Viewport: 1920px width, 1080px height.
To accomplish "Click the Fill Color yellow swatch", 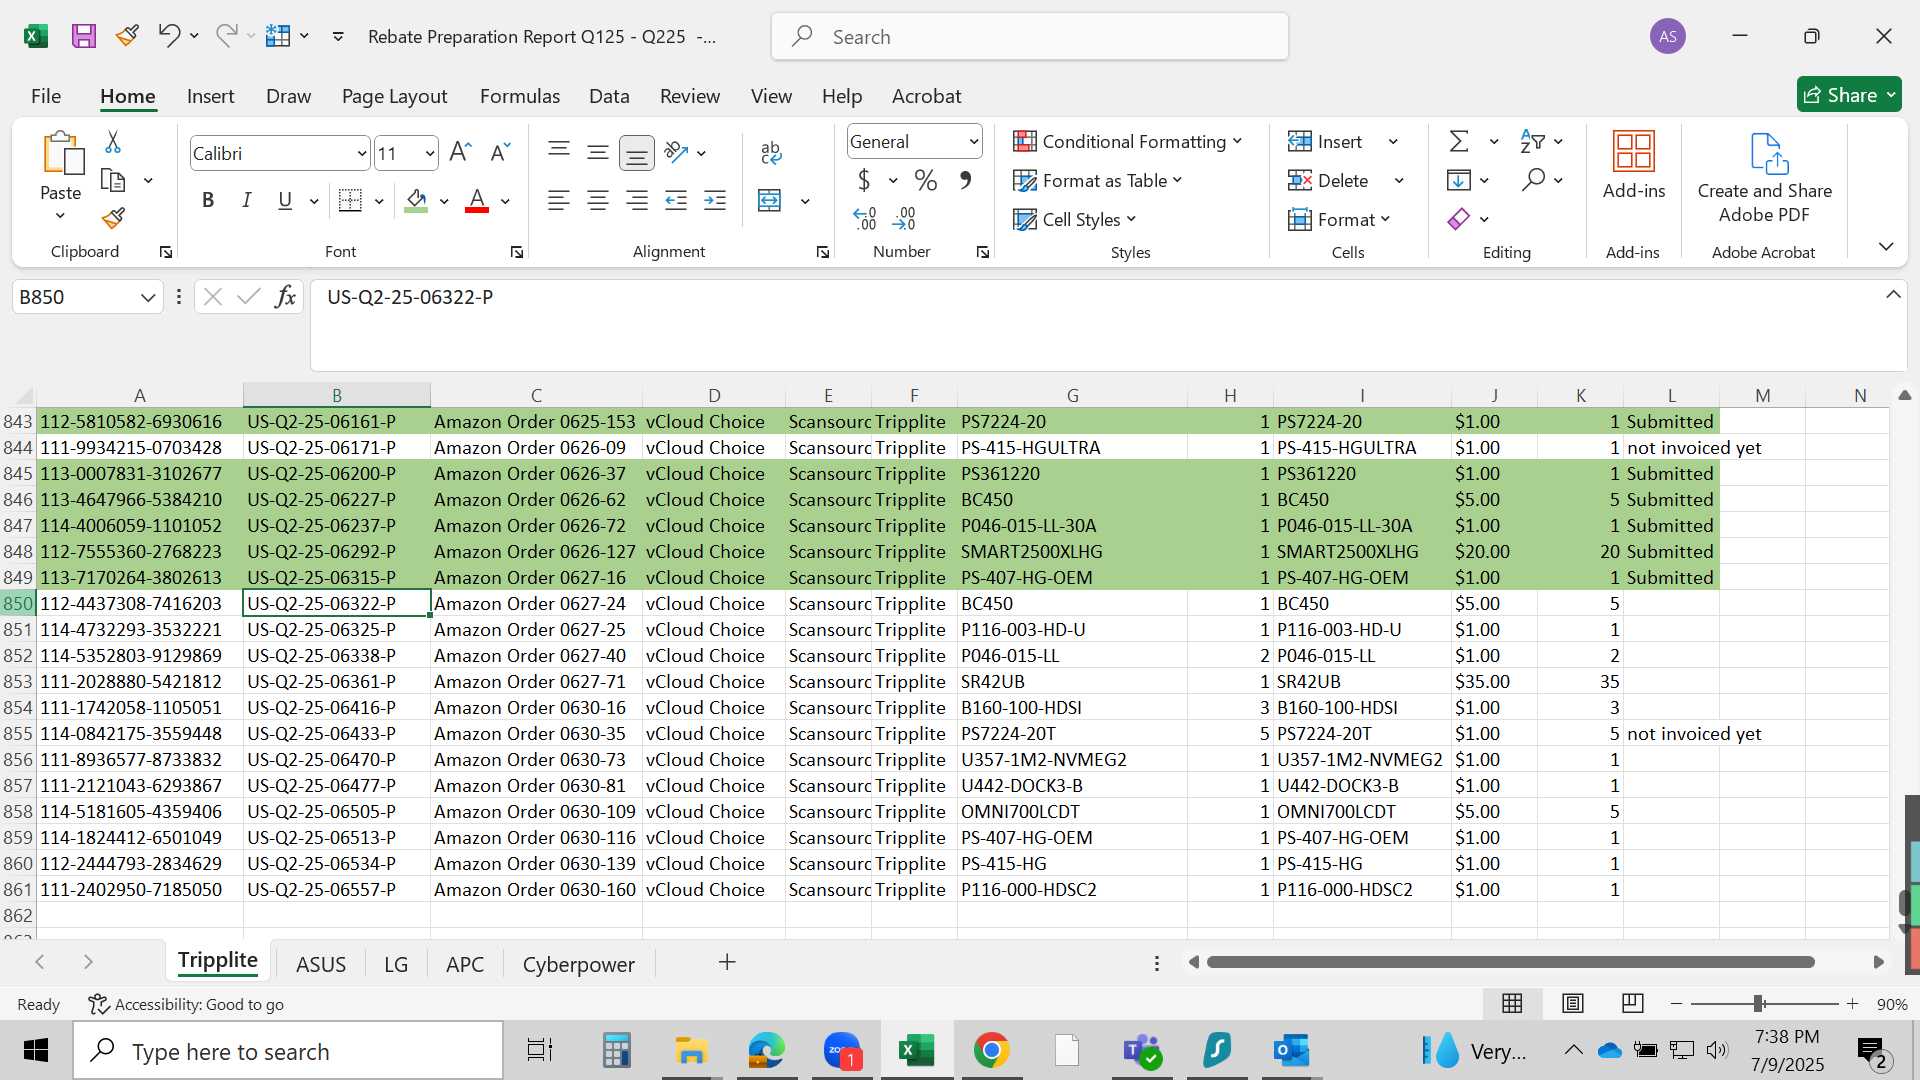I will pos(417,201).
